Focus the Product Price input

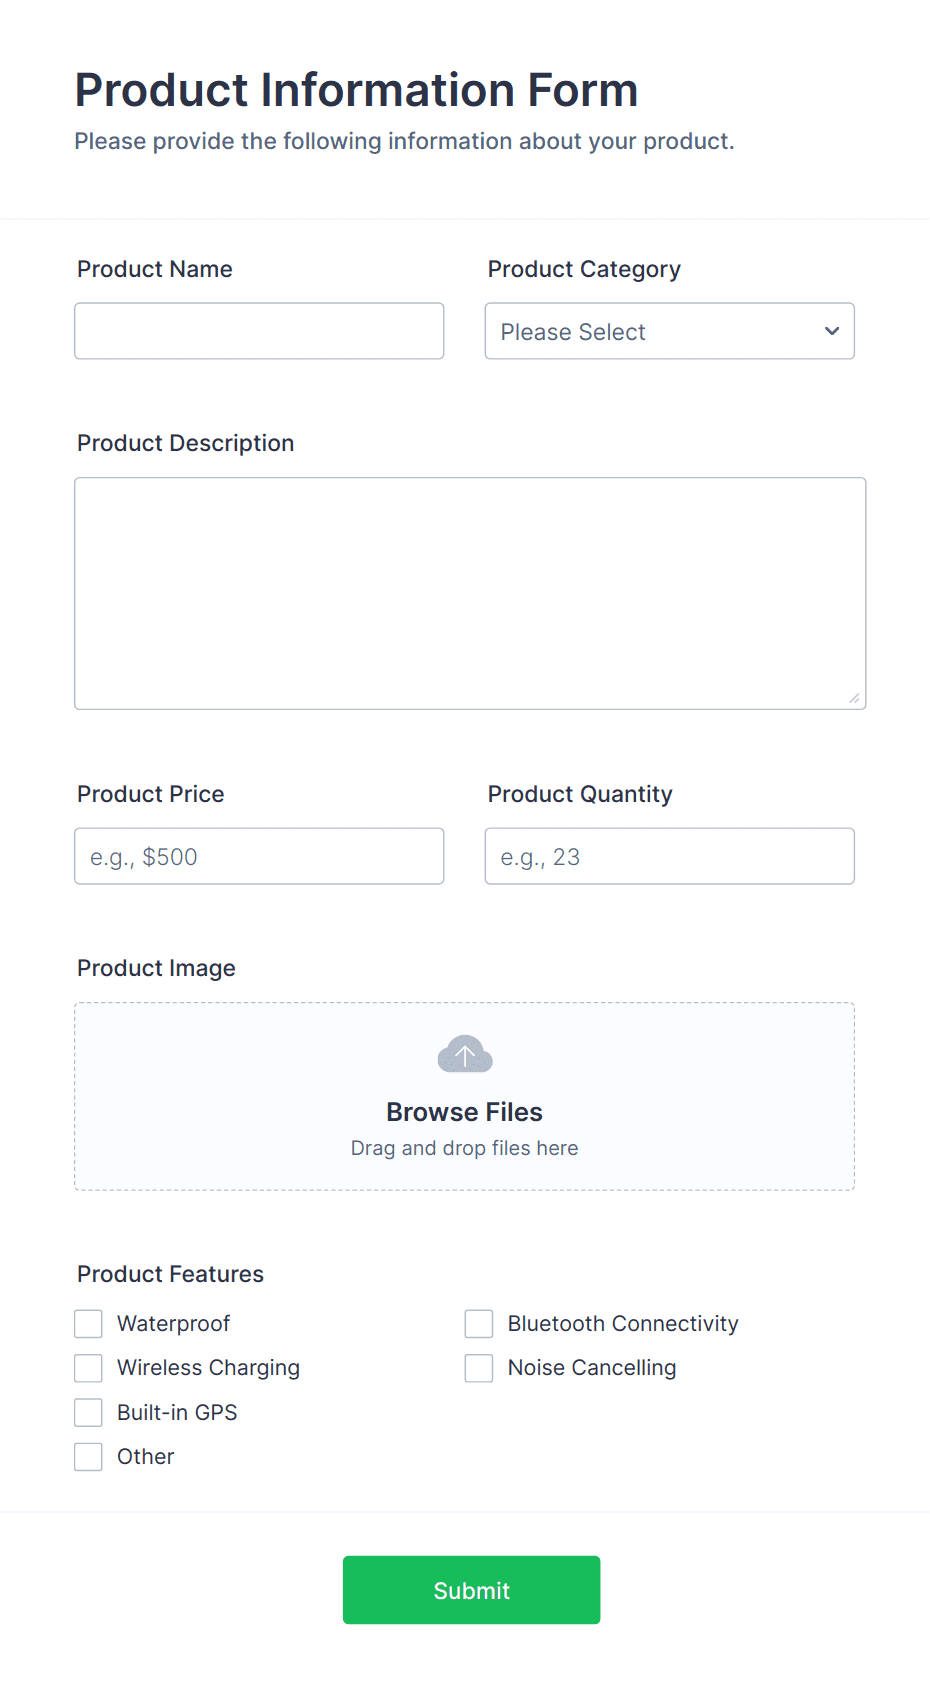tap(259, 856)
